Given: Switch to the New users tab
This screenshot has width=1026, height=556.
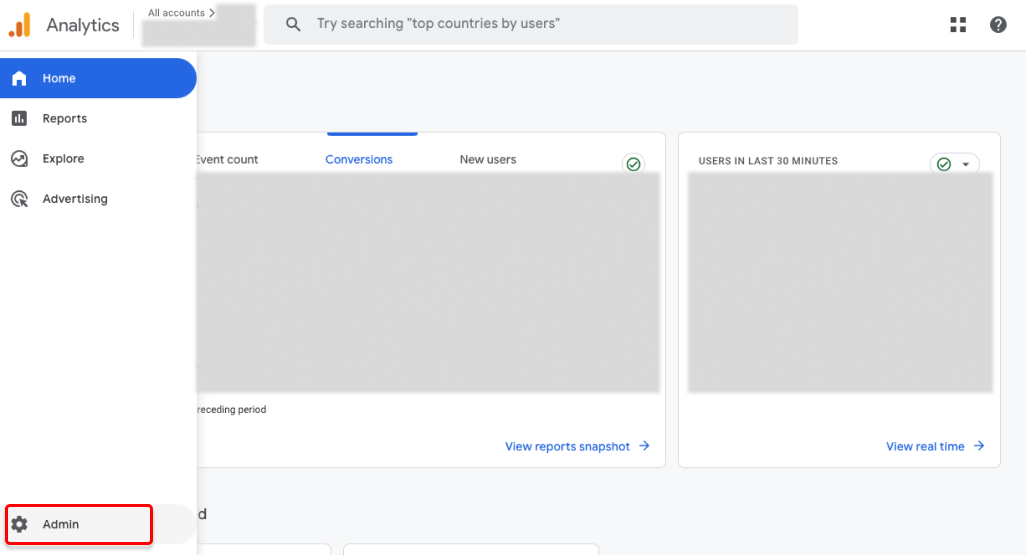Looking at the screenshot, I should 488,159.
